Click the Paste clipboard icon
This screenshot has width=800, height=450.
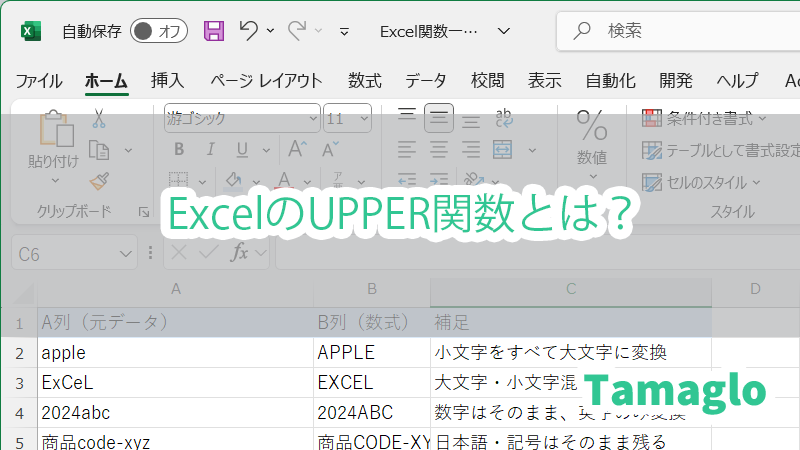click(x=53, y=135)
